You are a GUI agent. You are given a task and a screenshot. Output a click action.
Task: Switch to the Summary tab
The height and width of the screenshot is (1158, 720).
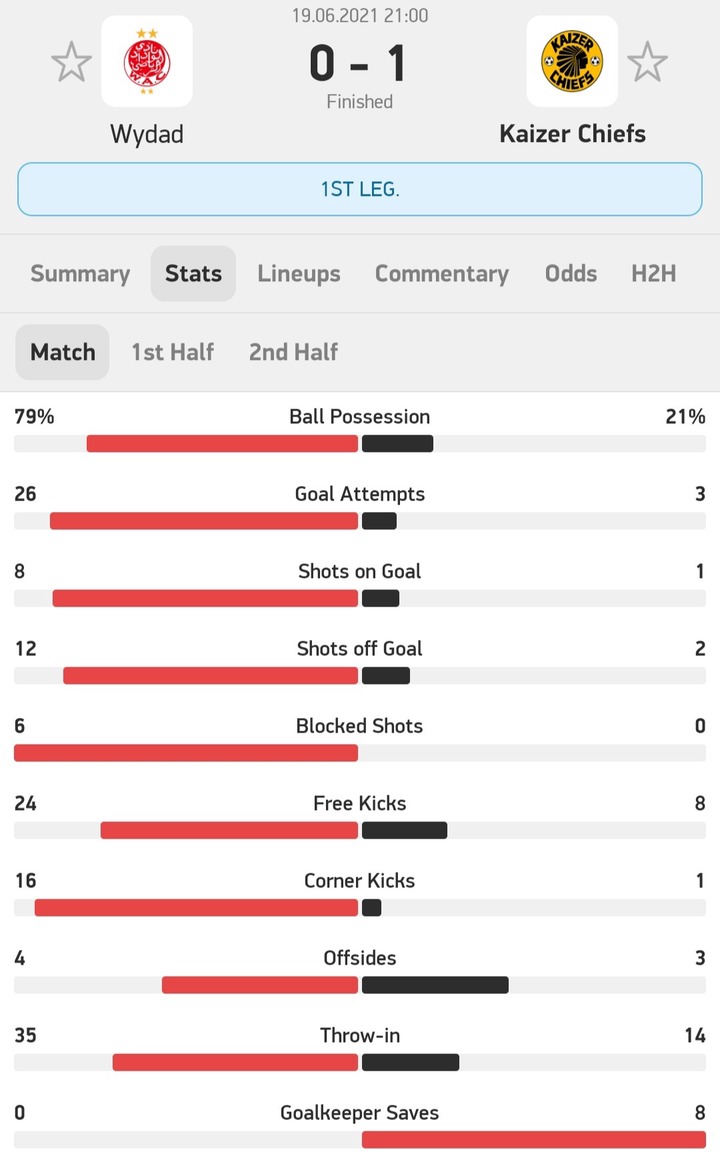80,273
